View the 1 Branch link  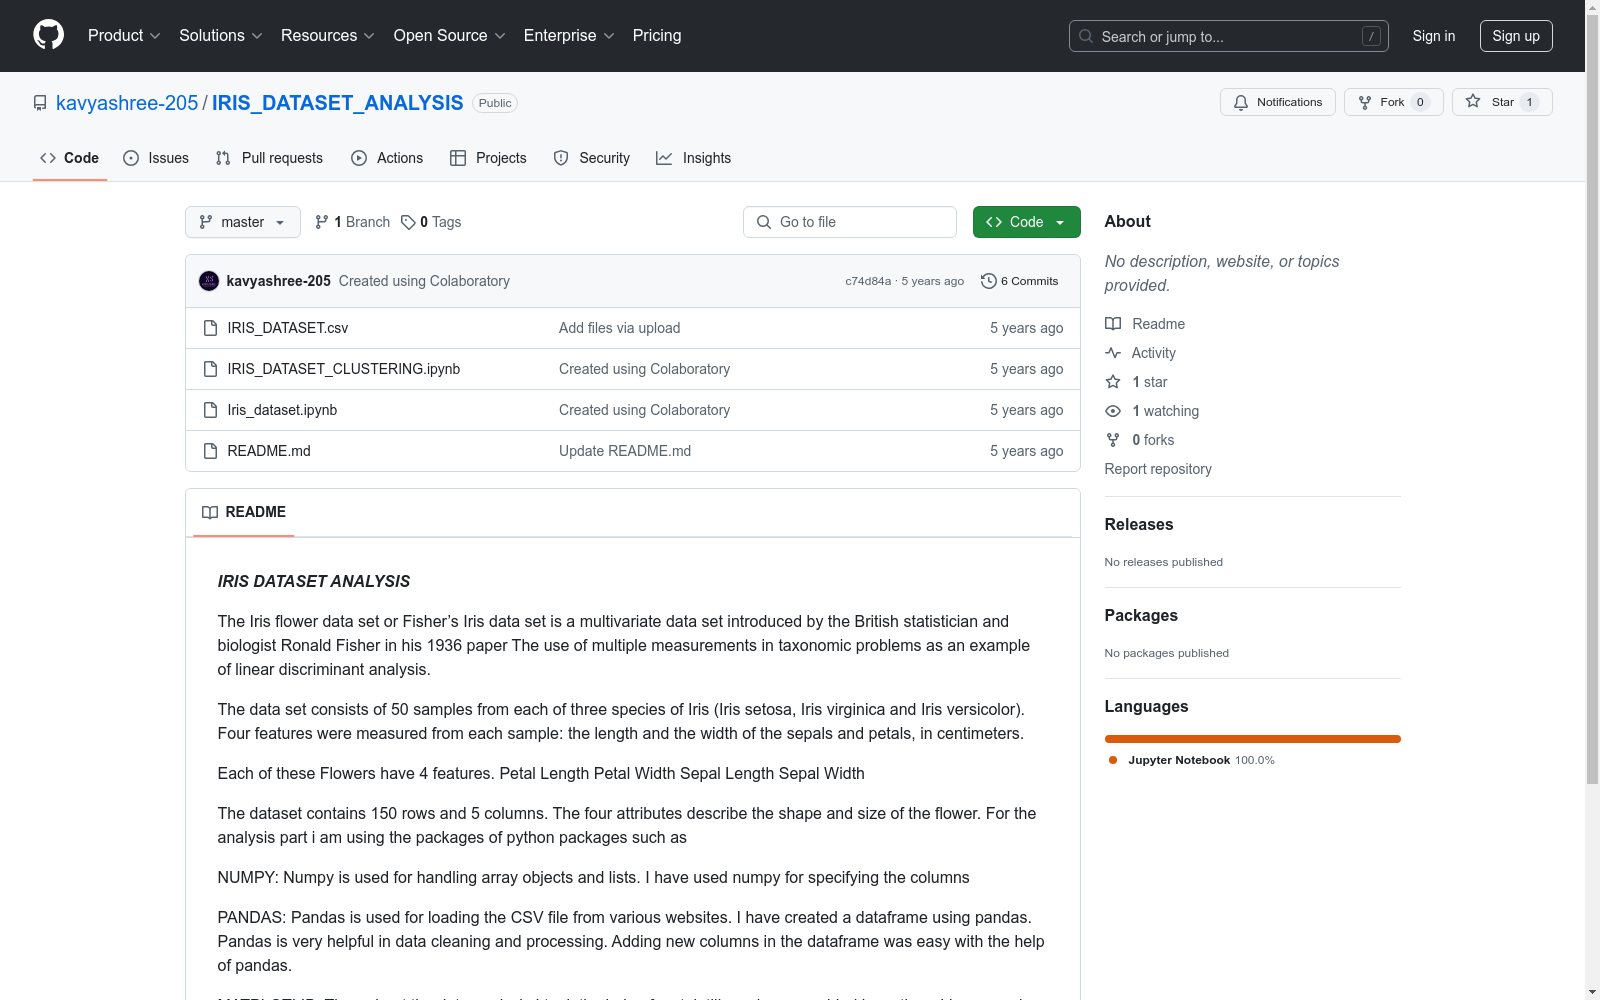point(352,222)
